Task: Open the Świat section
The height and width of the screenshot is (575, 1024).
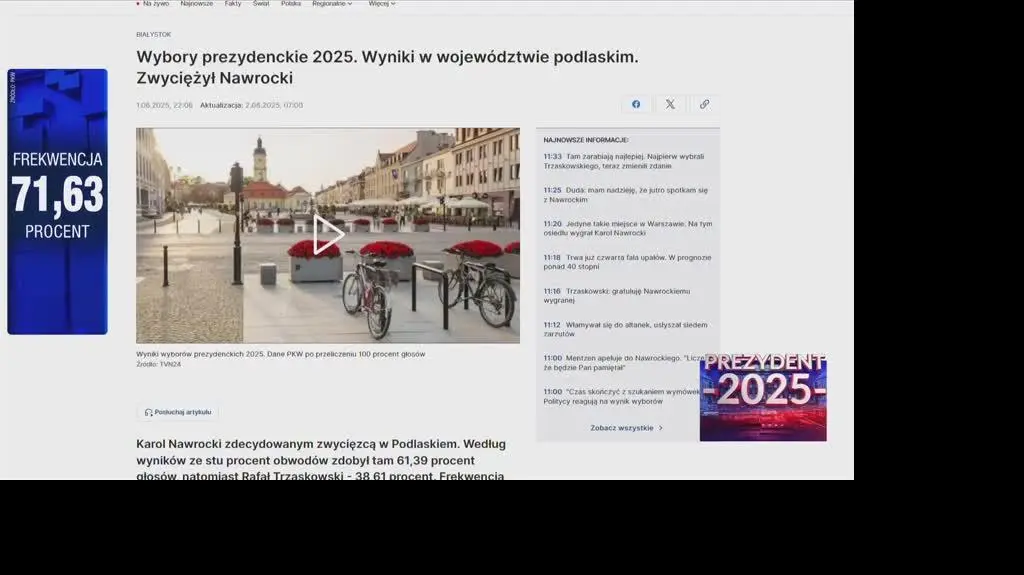Action: (261, 3)
